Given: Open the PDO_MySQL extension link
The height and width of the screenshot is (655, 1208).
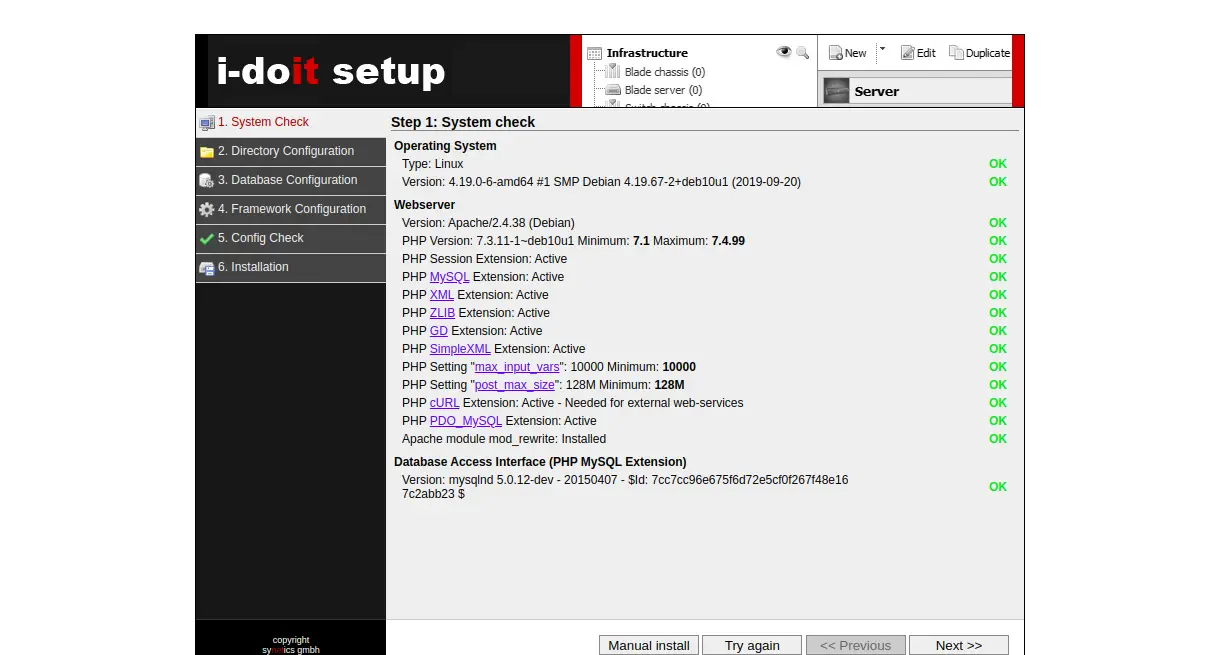Looking at the screenshot, I should click(466, 421).
